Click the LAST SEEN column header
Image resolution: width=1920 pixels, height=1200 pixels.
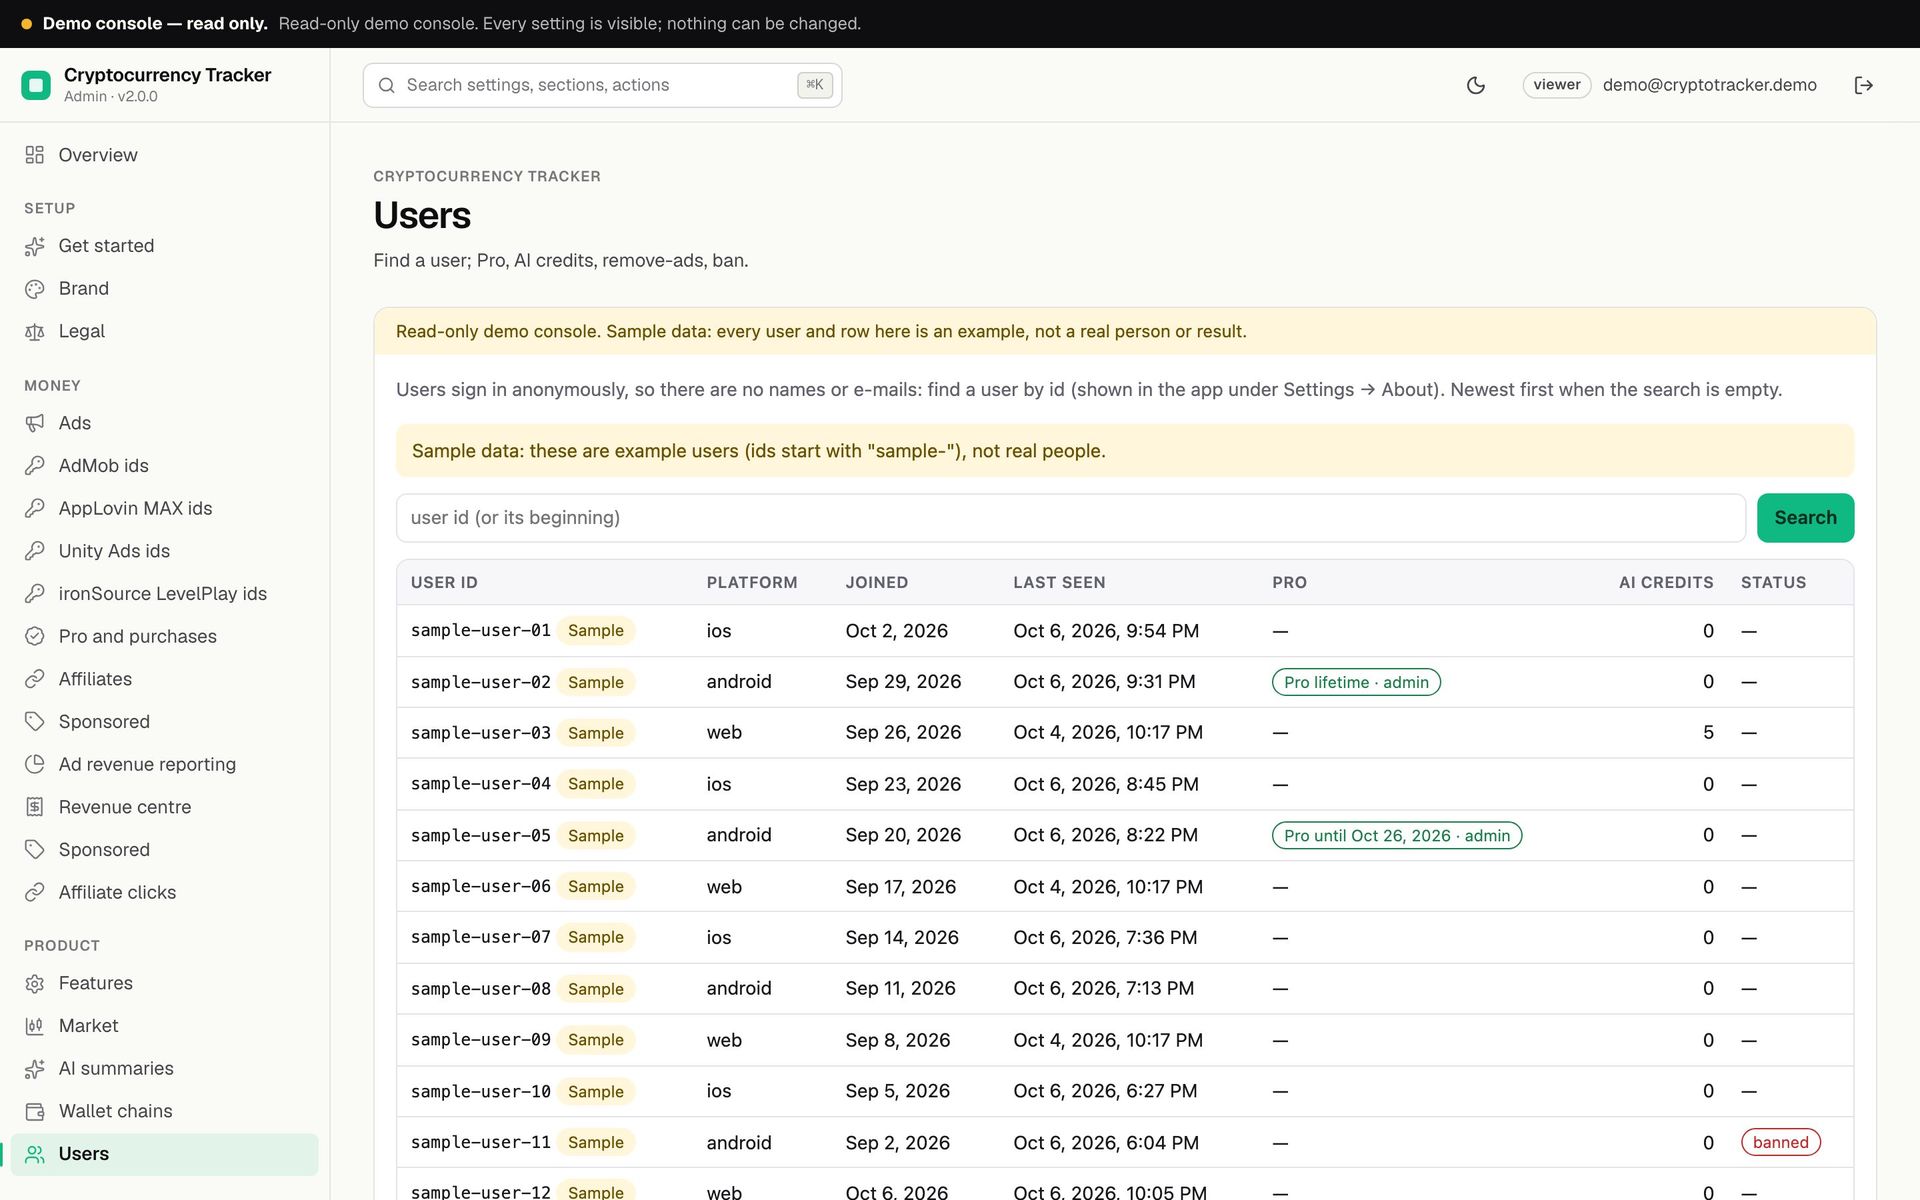click(x=1059, y=582)
